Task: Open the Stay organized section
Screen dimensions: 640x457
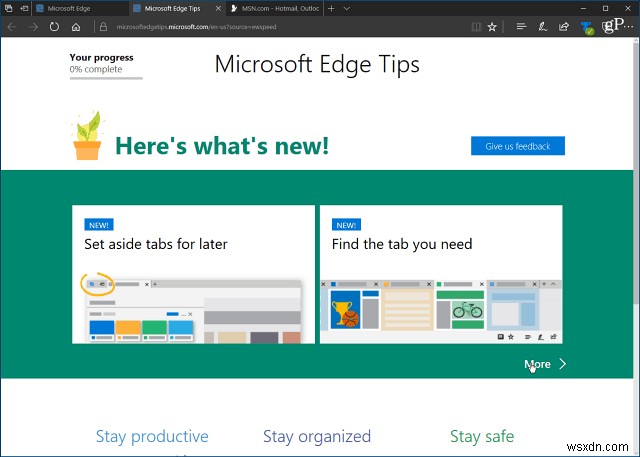Action: click(x=317, y=436)
